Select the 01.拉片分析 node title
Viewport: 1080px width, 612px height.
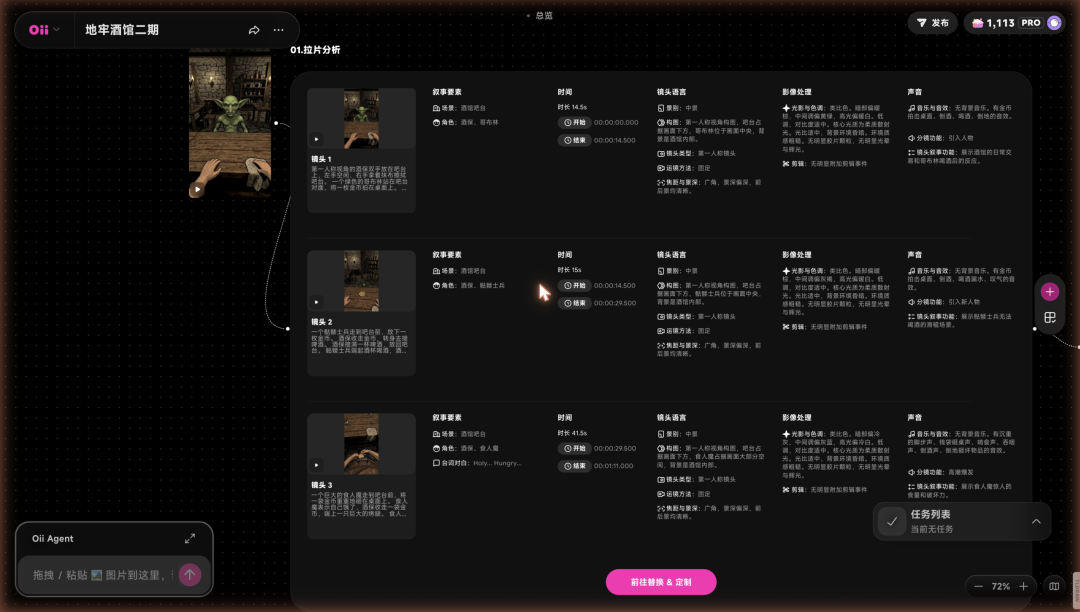coord(315,50)
